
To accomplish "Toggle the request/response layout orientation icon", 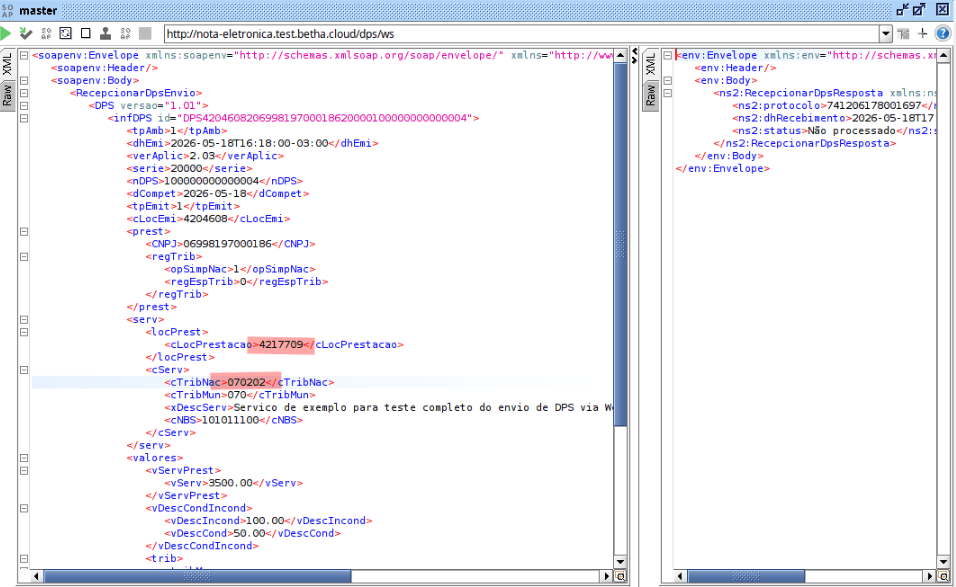I will 904,34.
